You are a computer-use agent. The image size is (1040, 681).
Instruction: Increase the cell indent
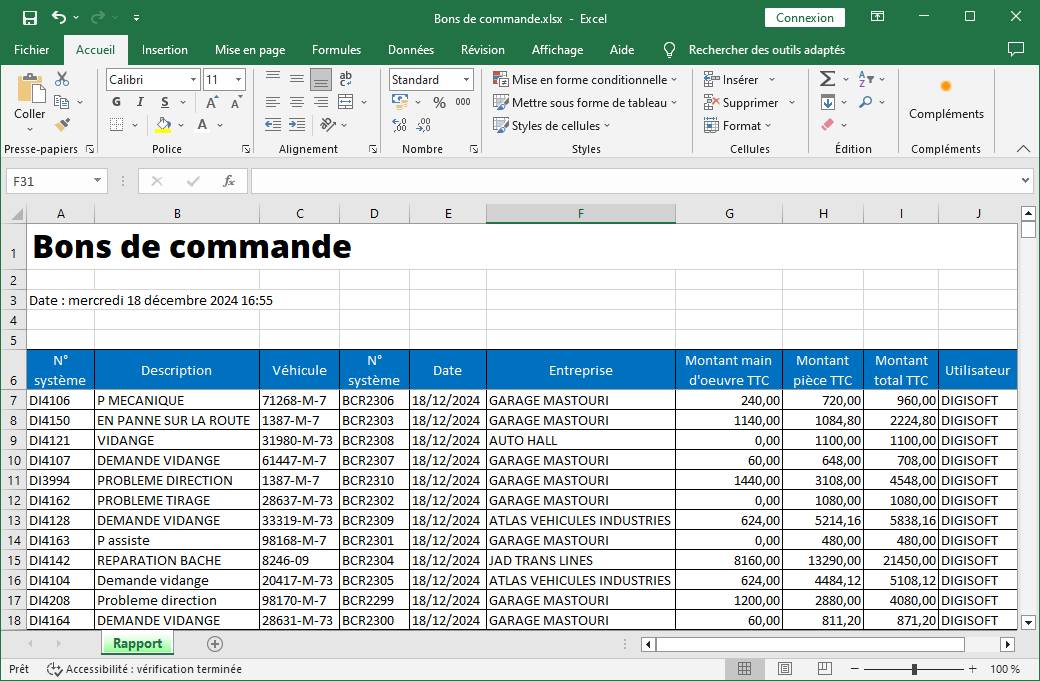tap(297, 125)
